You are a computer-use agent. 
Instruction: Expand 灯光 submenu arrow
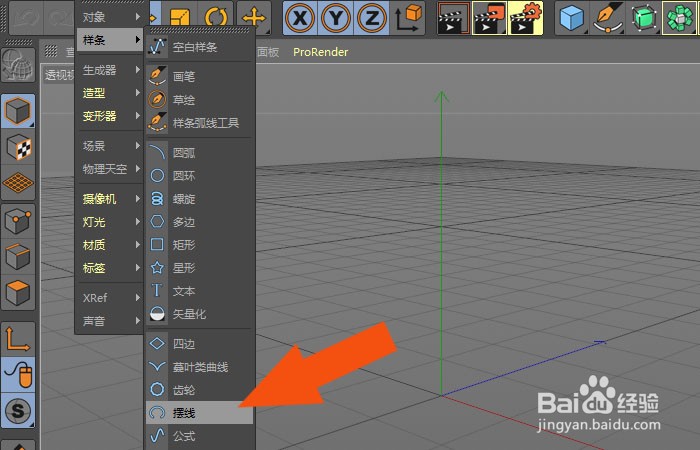pos(138,222)
